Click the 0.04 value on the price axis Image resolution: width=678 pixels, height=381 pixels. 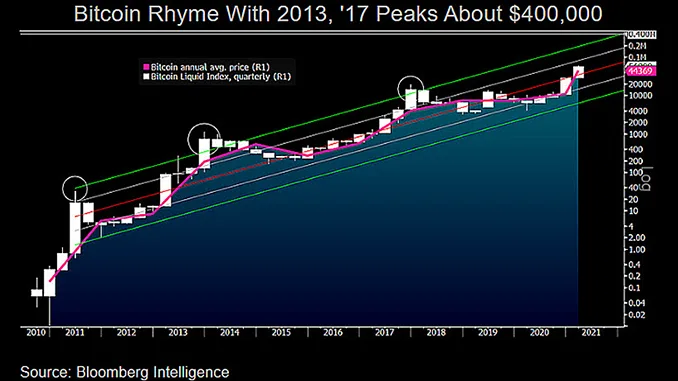pyautogui.click(x=637, y=303)
